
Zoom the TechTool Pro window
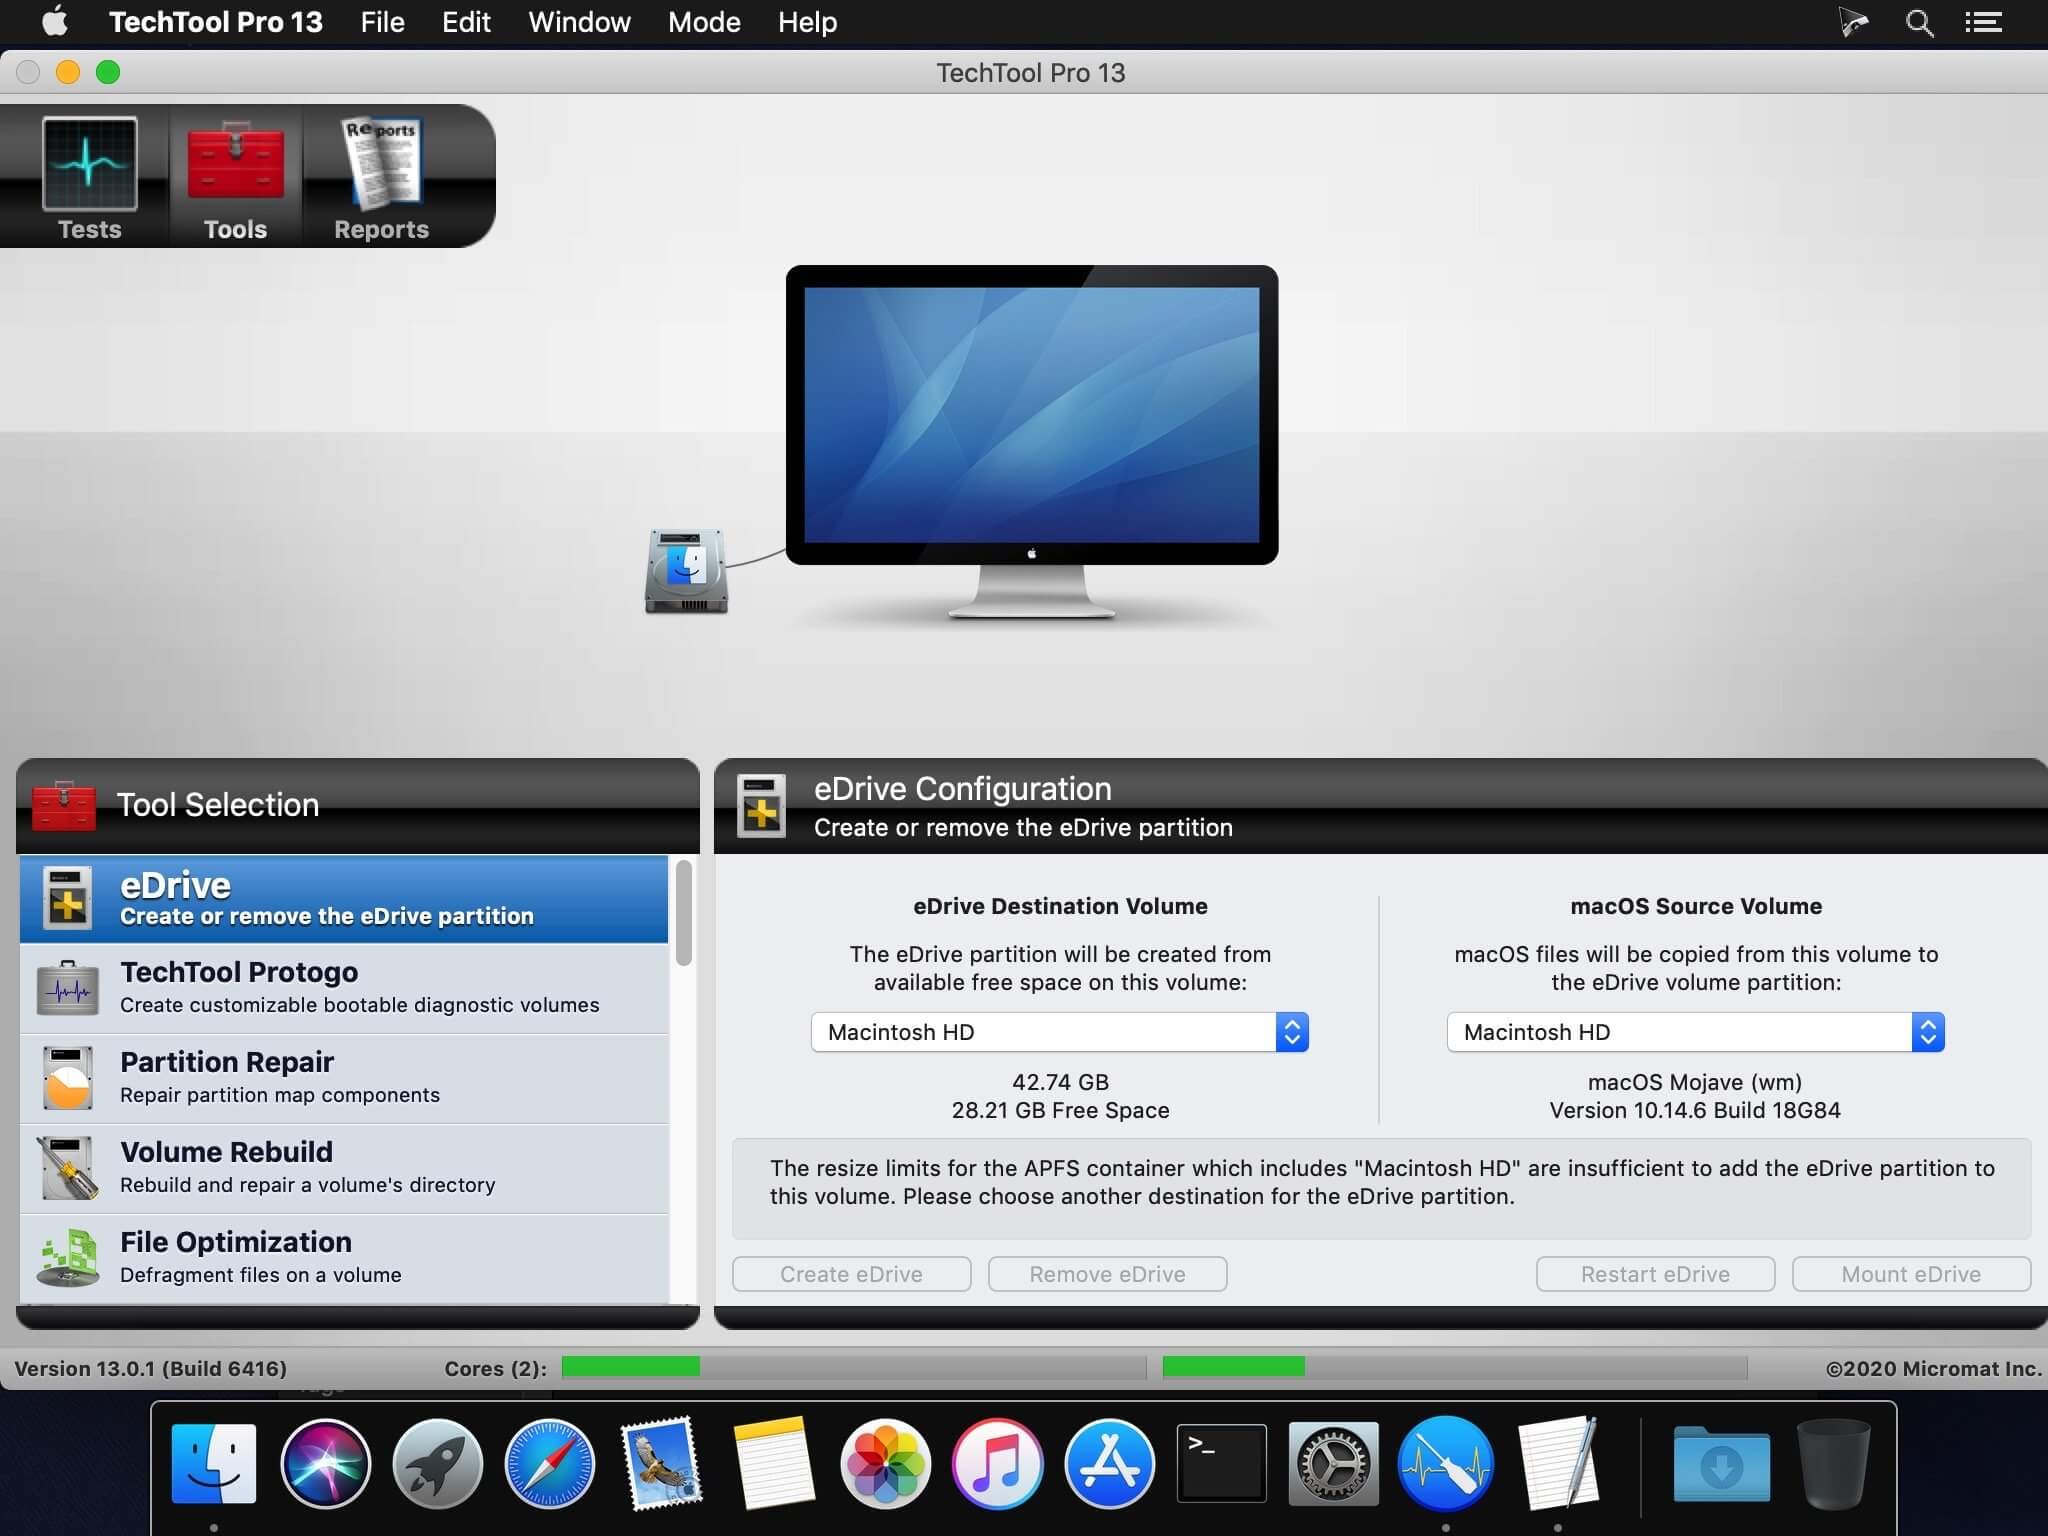[108, 72]
